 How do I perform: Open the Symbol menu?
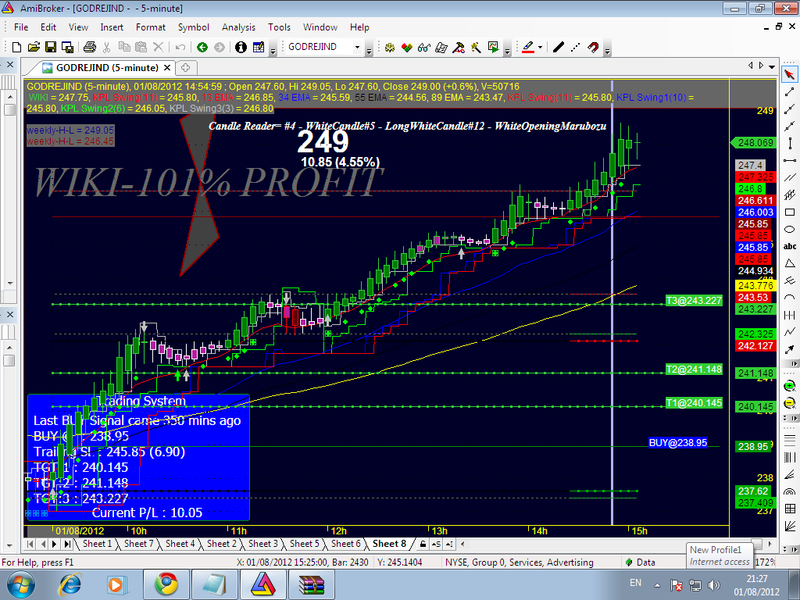(193, 27)
